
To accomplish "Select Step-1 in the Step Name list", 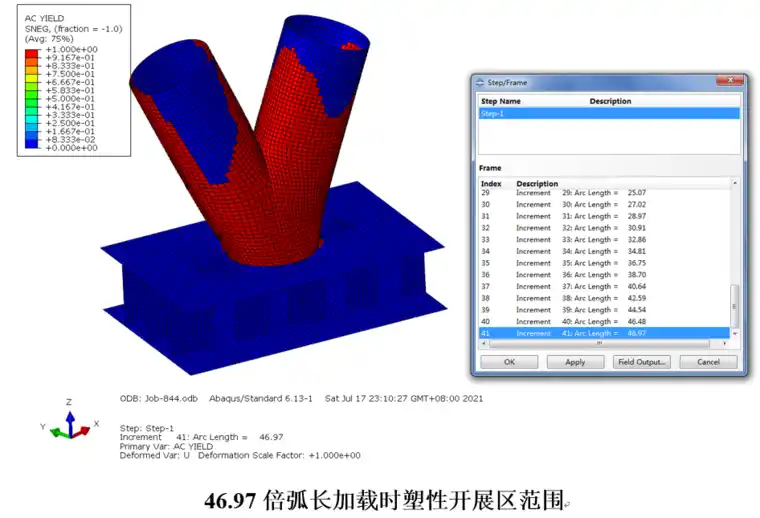I will [609, 113].
